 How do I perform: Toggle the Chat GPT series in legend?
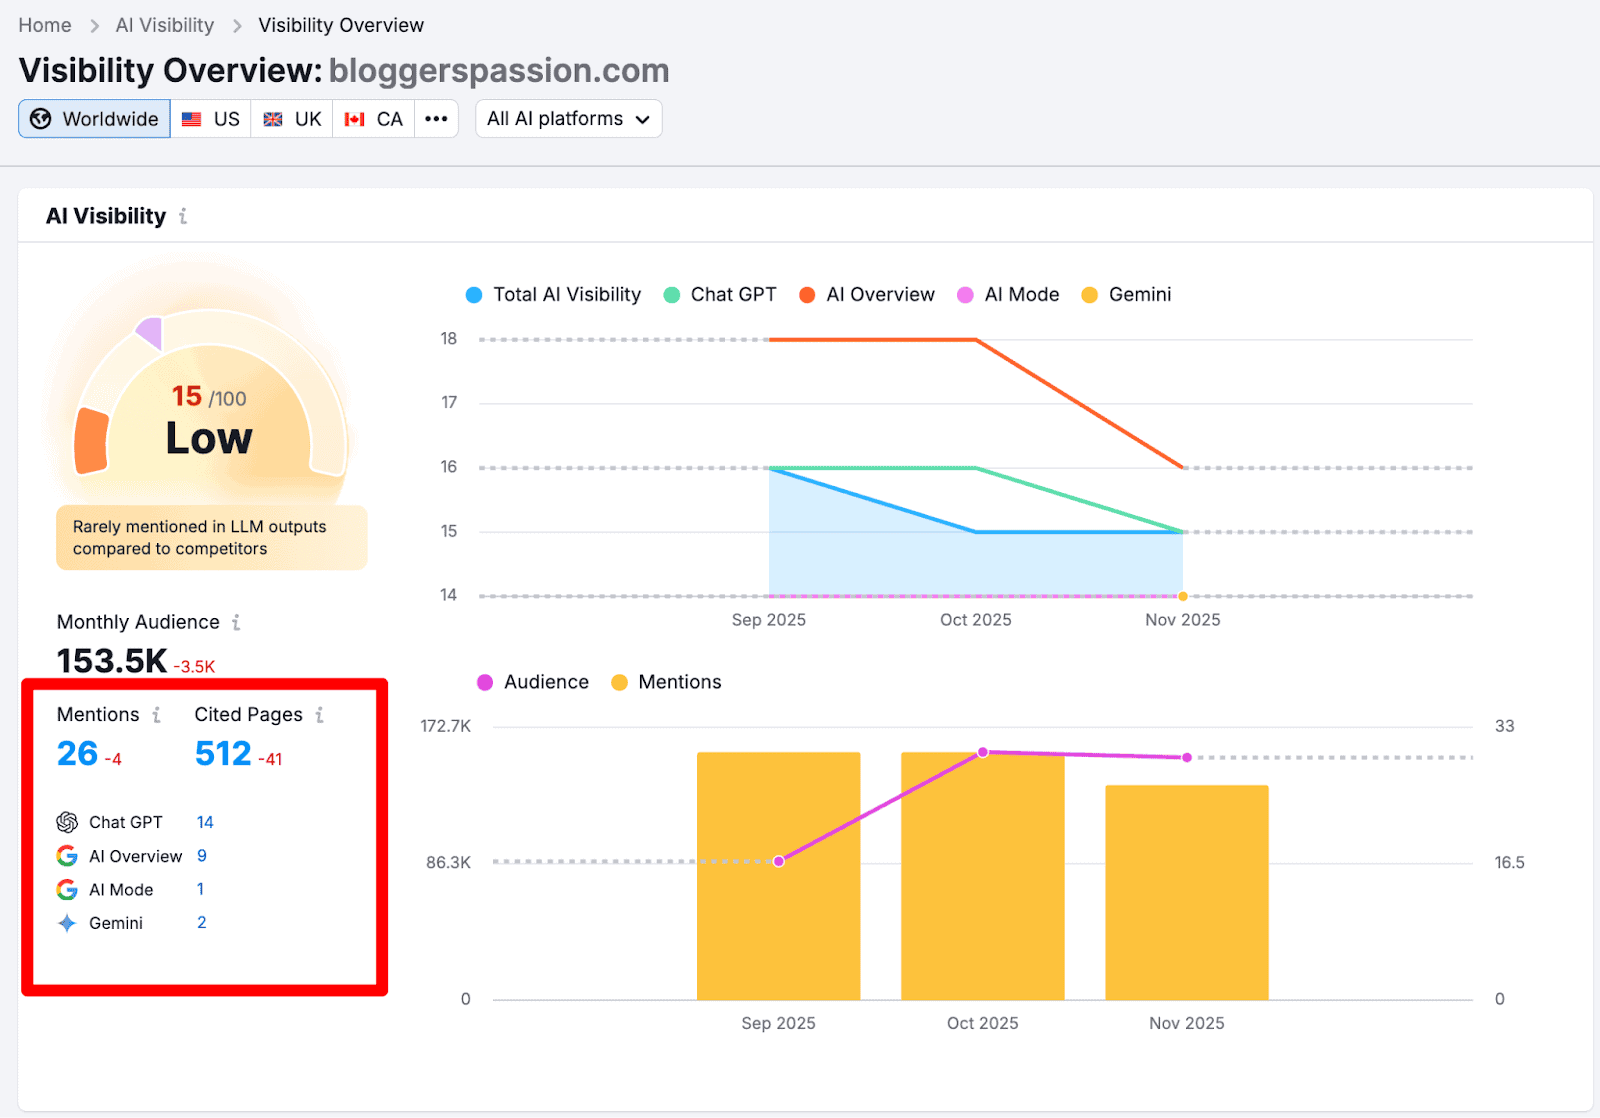coord(720,295)
